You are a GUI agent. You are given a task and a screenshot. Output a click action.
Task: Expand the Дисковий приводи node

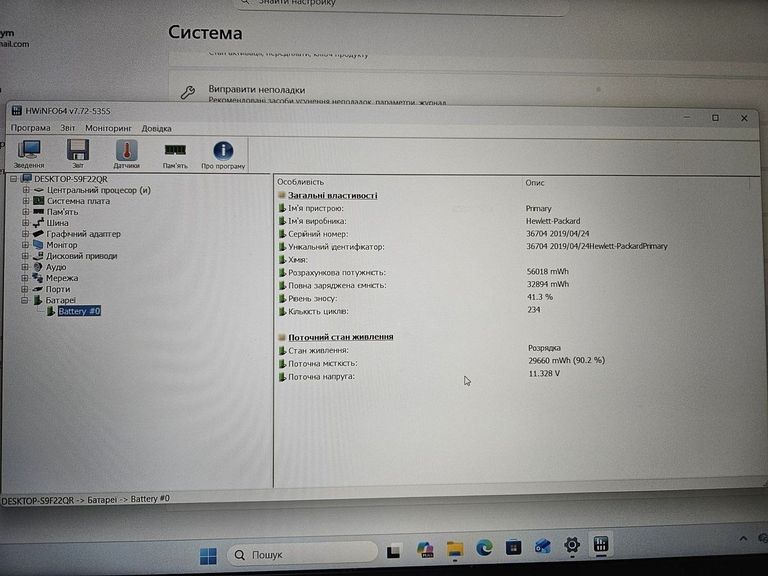[25, 256]
